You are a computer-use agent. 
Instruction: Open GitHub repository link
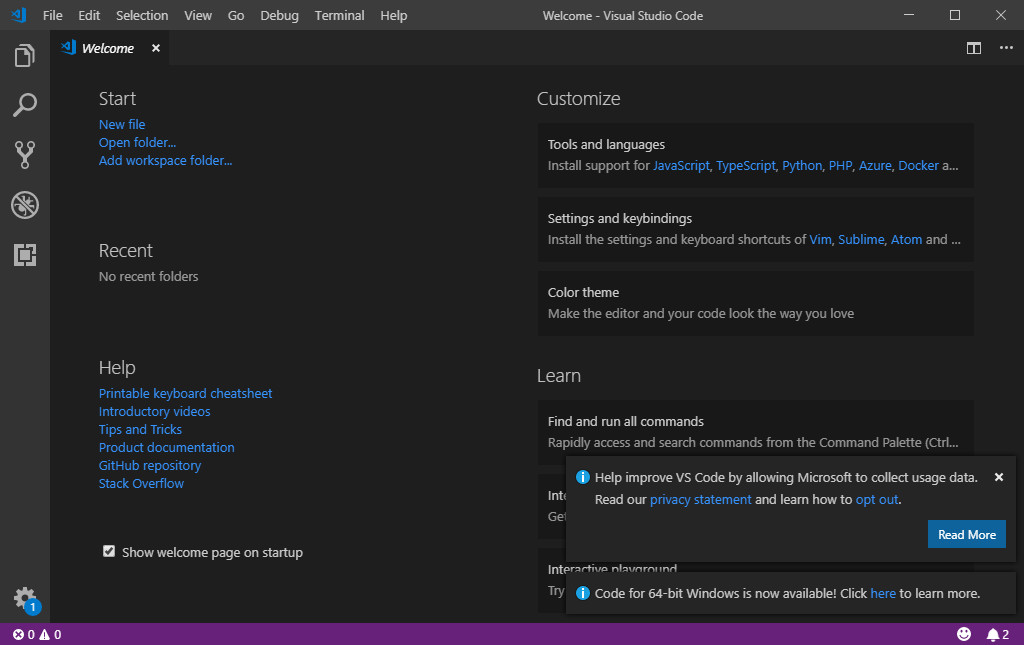coord(150,465)
